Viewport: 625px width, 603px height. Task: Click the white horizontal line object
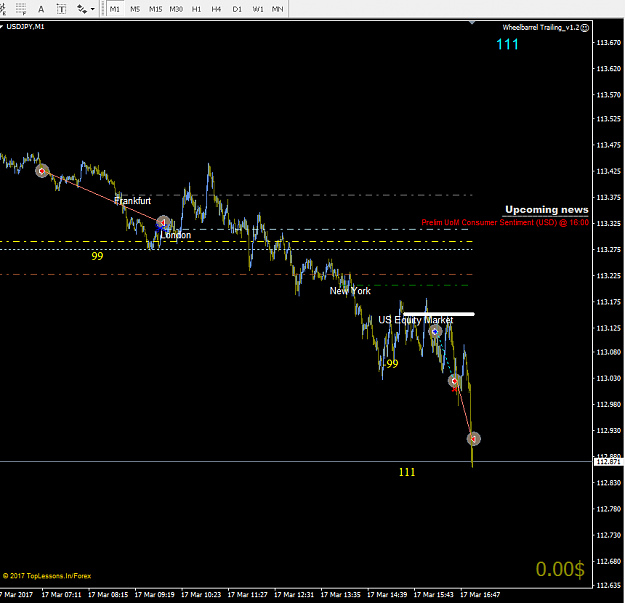coord(439,314)
